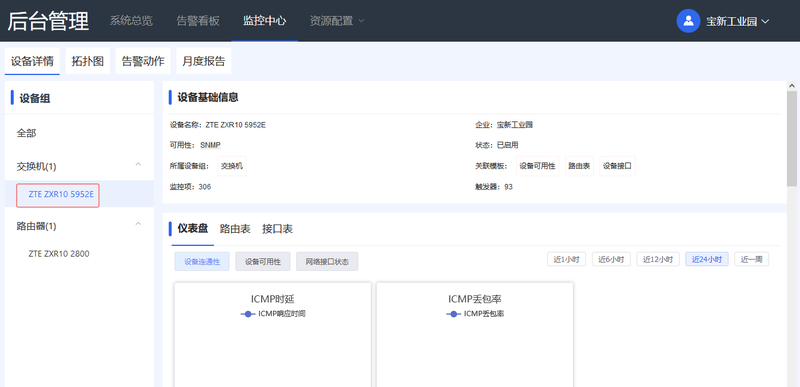Click the 监控项: 306 text
The width and height of the screenshot is (800, 387).
click(190, 187)
